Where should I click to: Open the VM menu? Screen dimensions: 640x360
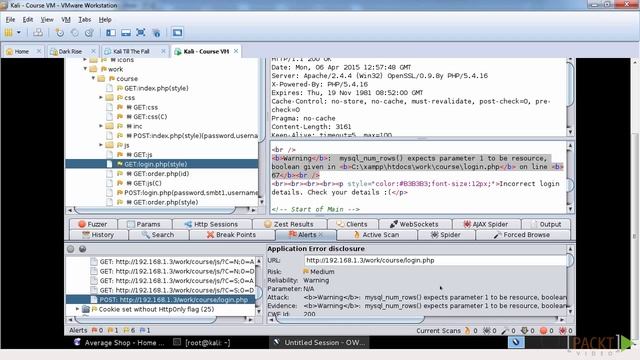(x=66, y=20)
